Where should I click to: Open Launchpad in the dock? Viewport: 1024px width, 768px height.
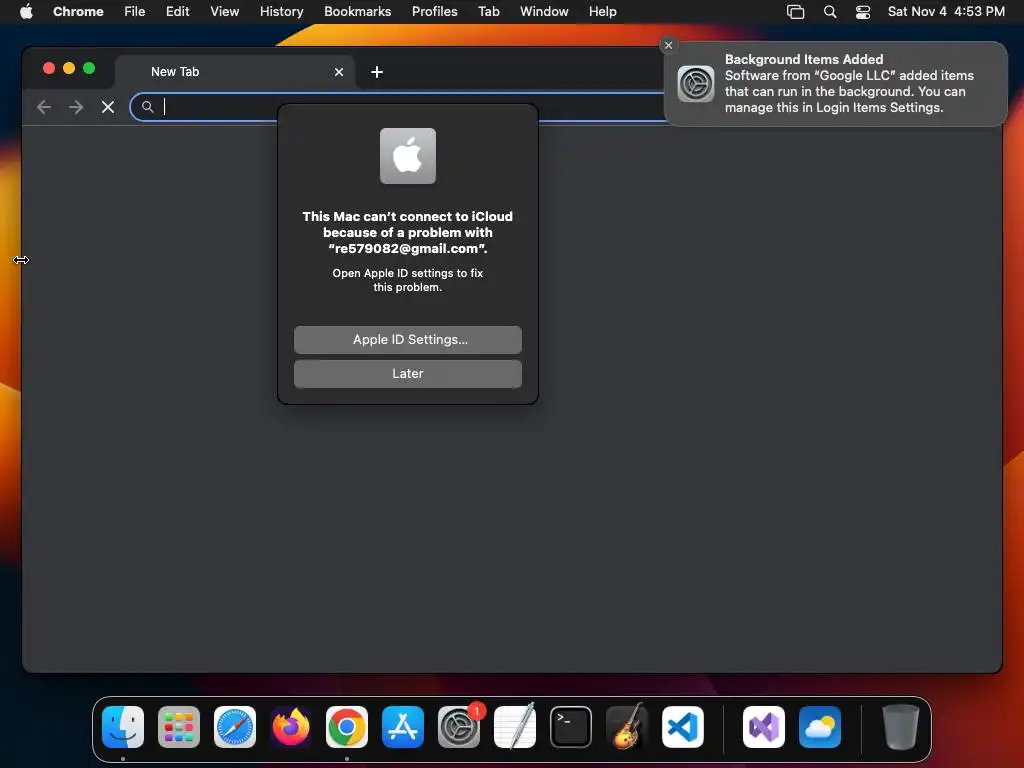point(179,727)
